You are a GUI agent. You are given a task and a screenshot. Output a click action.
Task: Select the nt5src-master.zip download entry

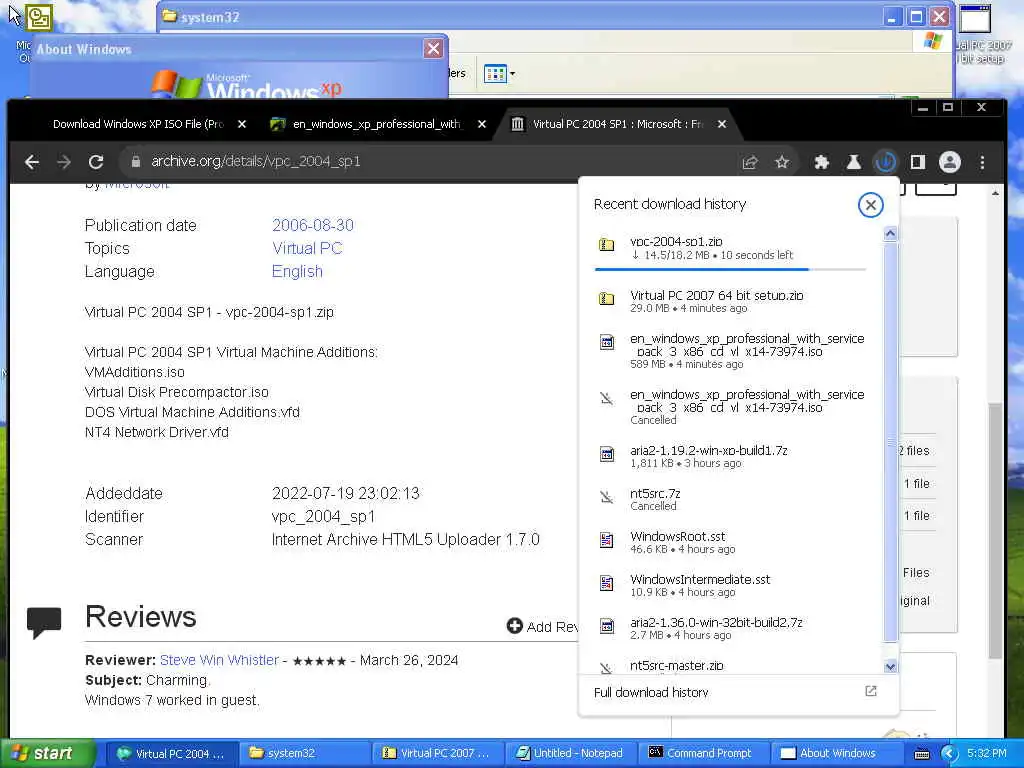pos(731,666)
